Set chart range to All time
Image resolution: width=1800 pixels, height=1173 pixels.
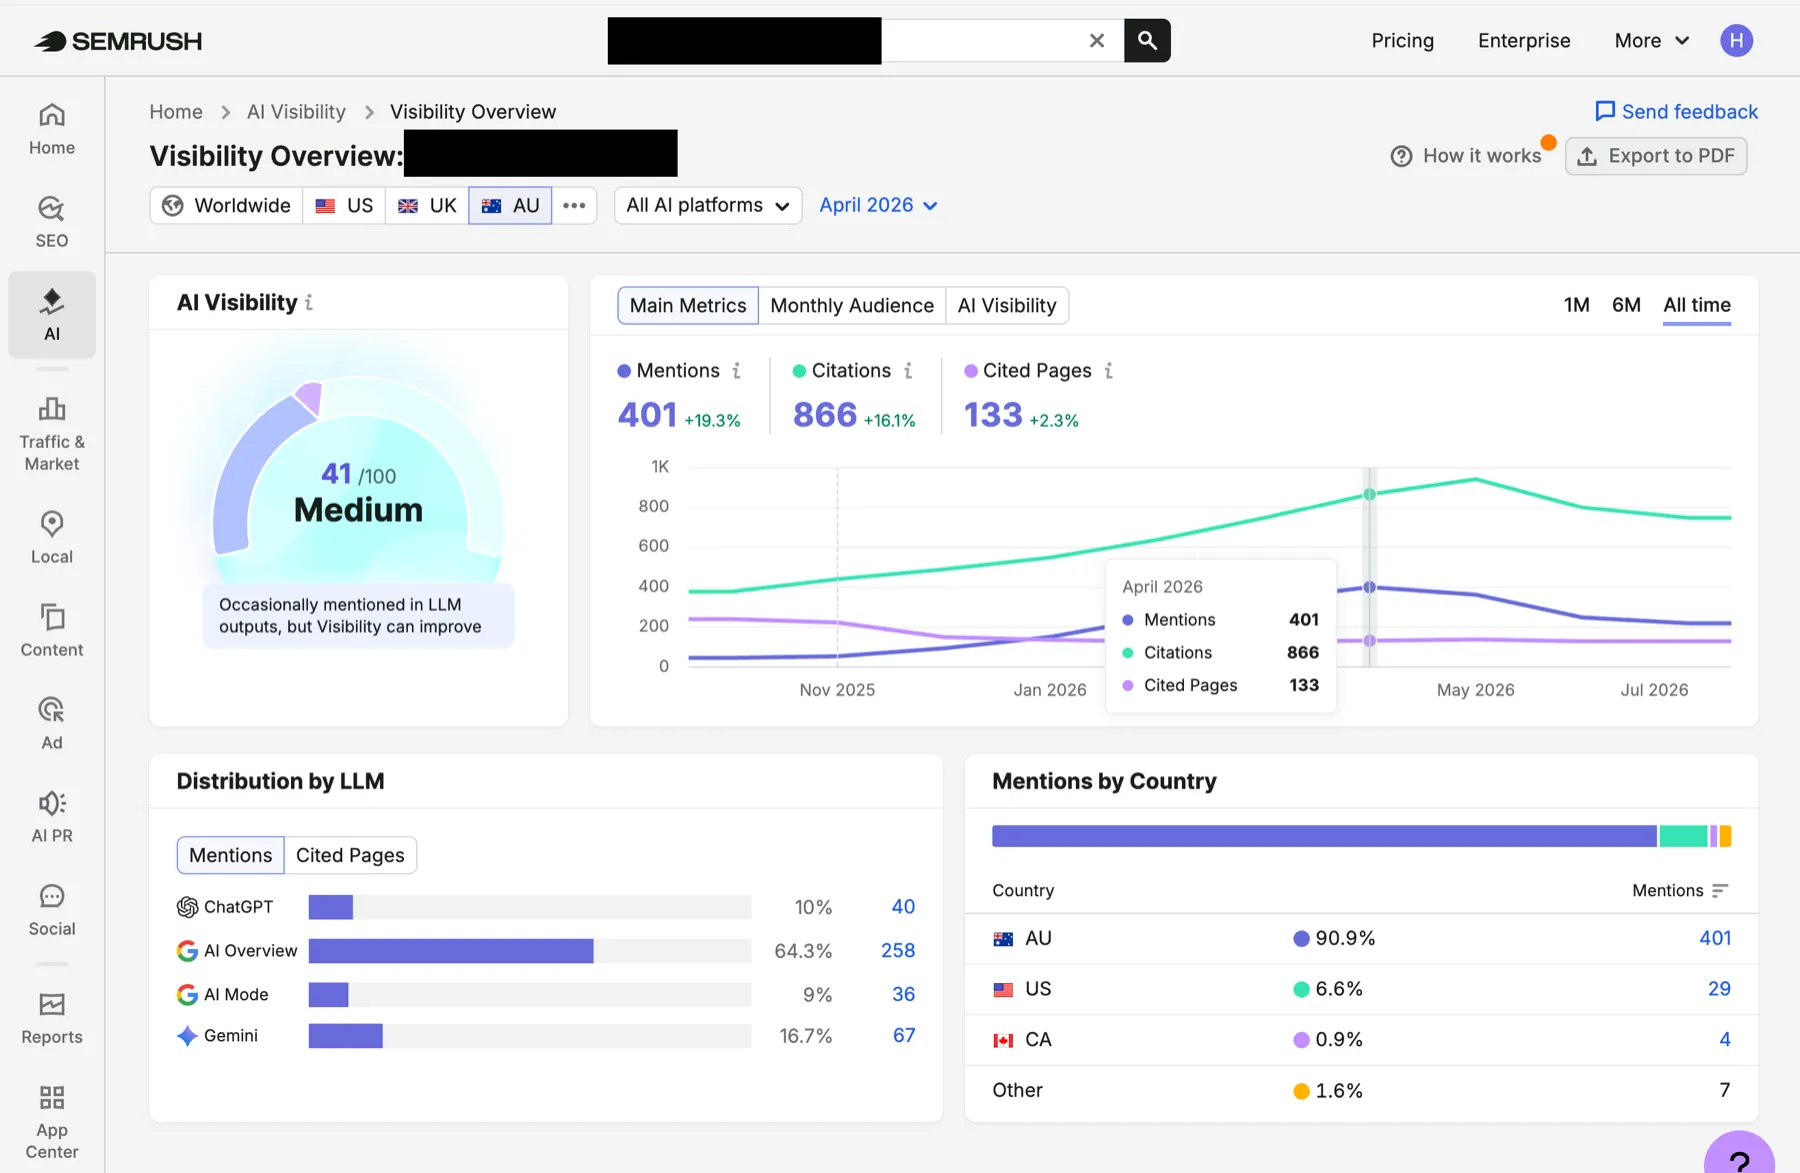click(1697, 305)
